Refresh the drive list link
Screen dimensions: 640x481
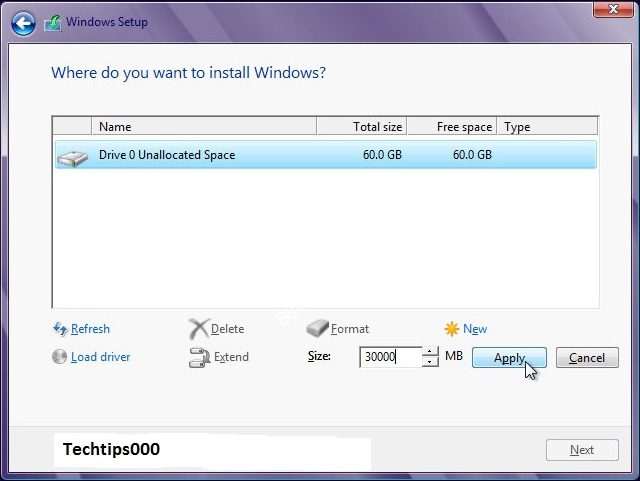90,329
